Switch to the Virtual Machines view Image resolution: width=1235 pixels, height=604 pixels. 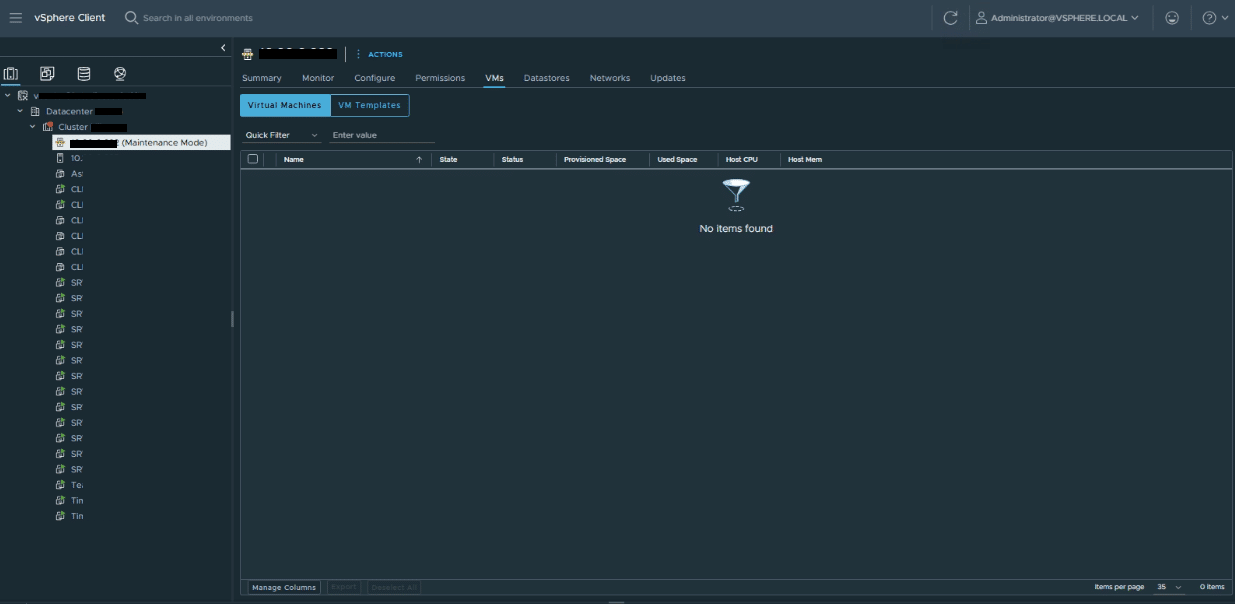coord(284,105)
